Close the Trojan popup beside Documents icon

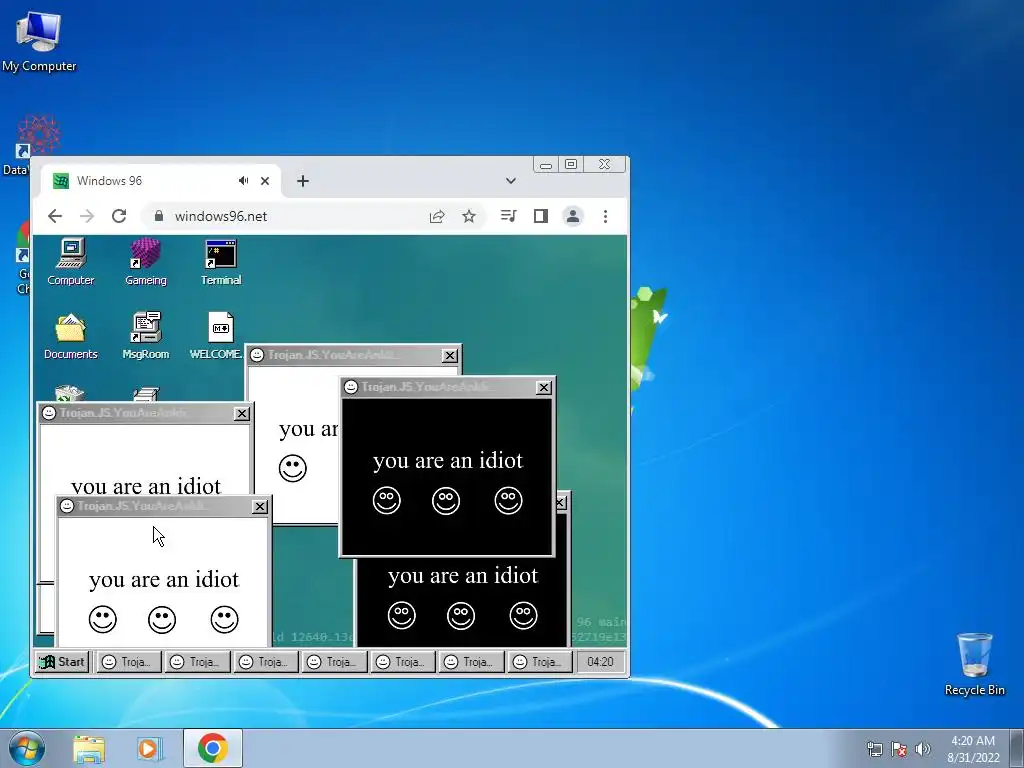242,413
